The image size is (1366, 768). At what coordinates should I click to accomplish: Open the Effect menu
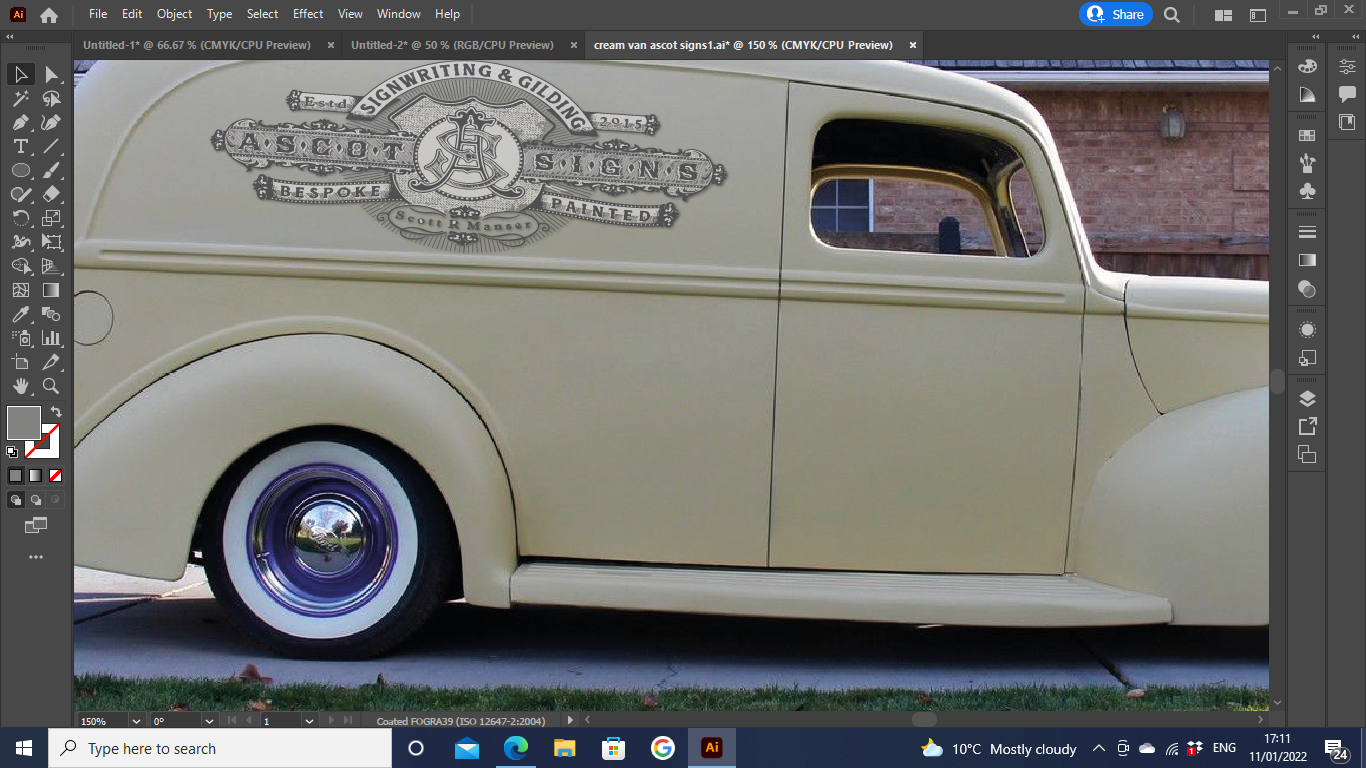(x=308, y=14)
